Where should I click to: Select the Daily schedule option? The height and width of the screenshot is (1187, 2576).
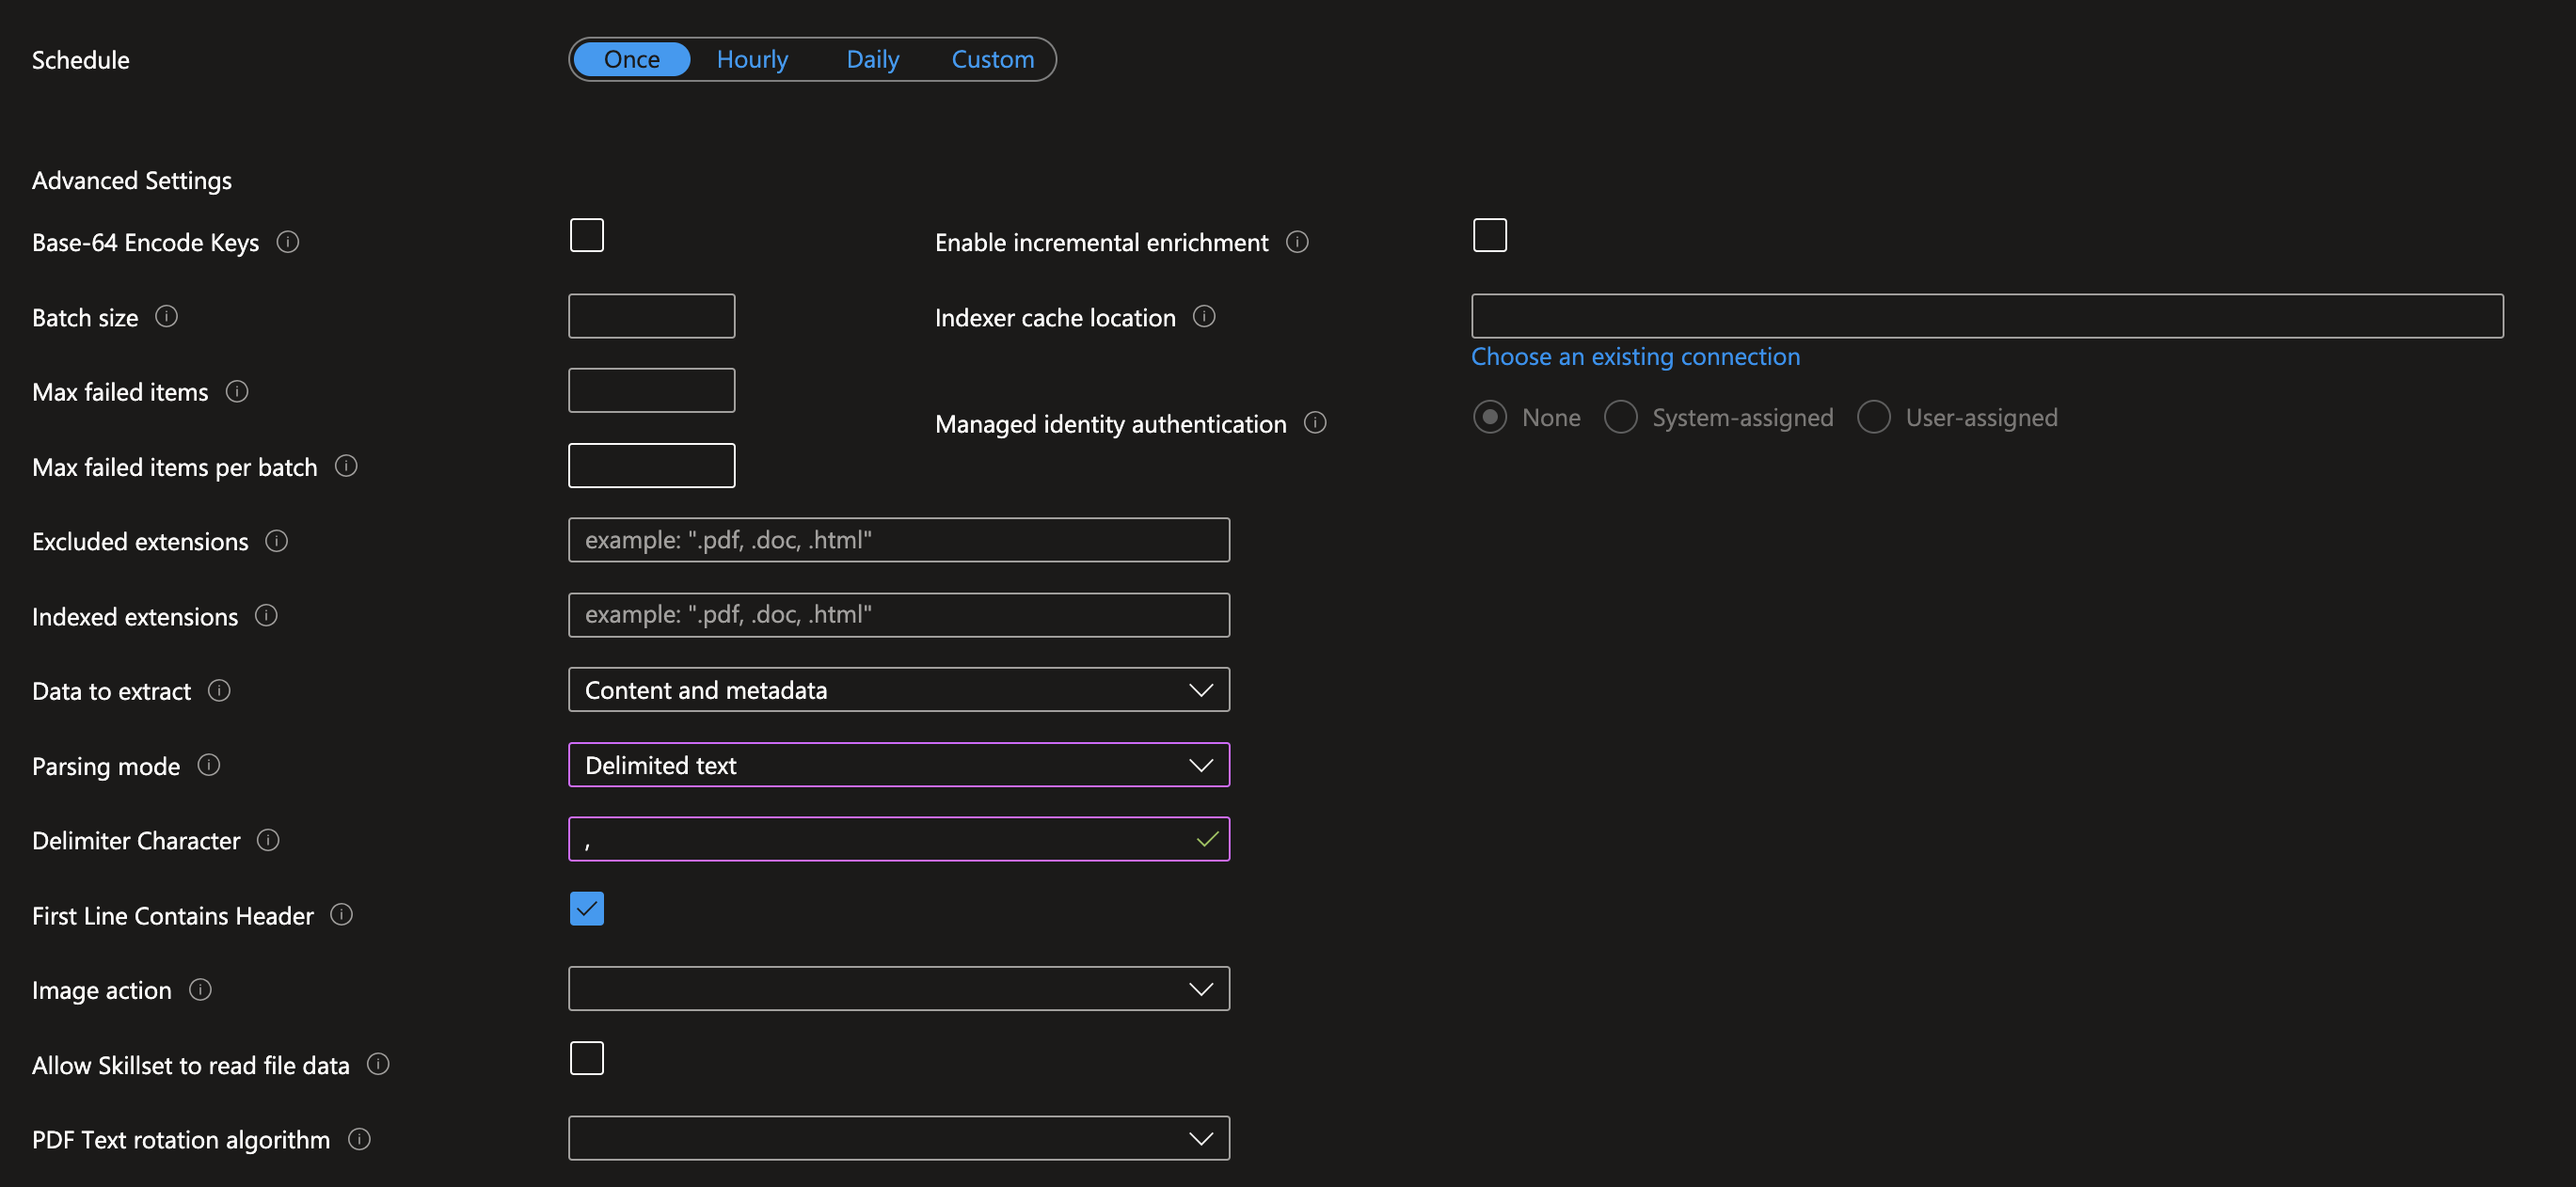(x=872, y=59)
